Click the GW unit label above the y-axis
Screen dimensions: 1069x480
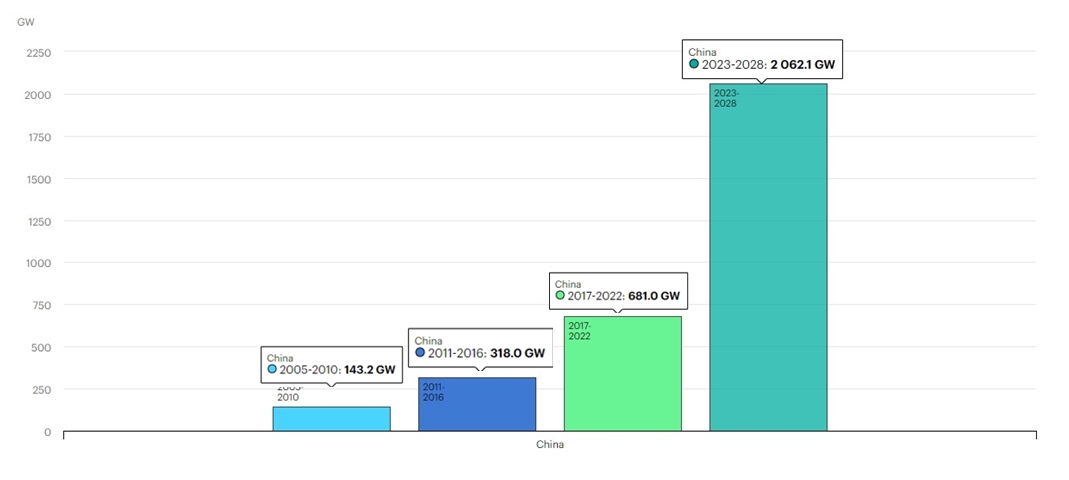point(26,22)
